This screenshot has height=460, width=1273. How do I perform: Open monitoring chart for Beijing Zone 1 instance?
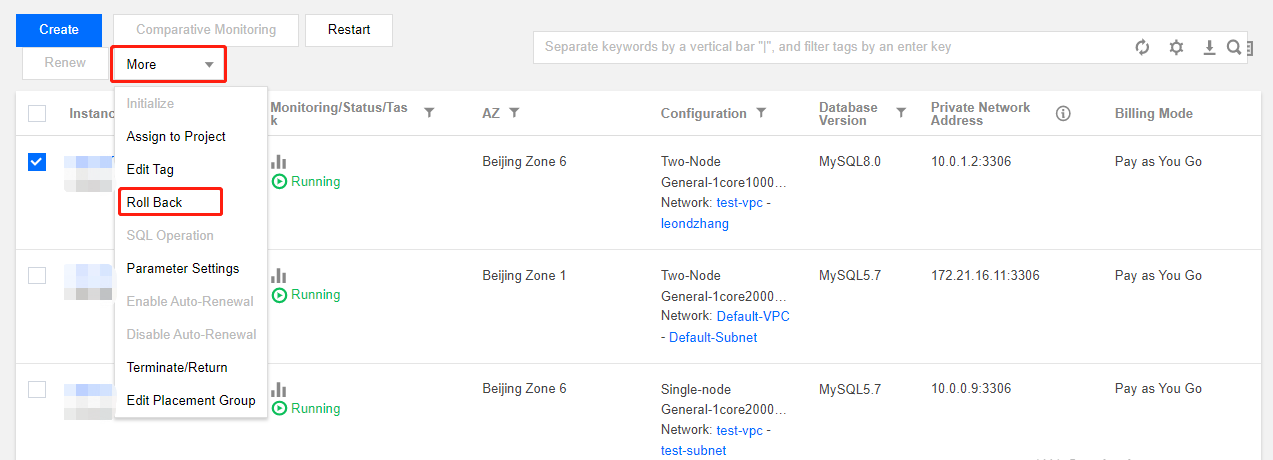pyautogui.click(x=279, y=275)
